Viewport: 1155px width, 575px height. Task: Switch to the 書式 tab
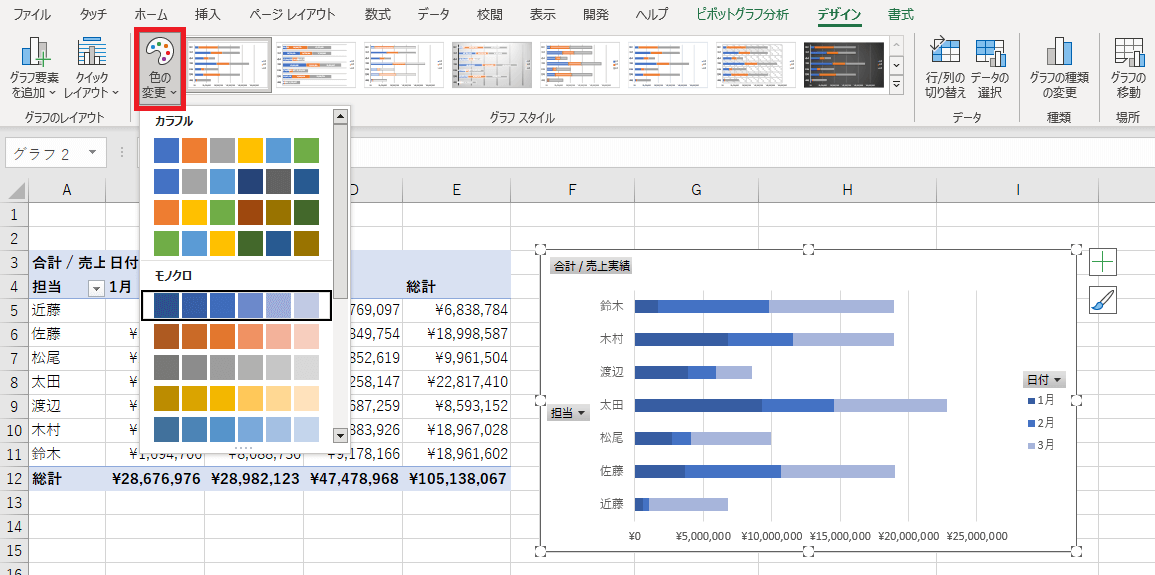point(900,15)
